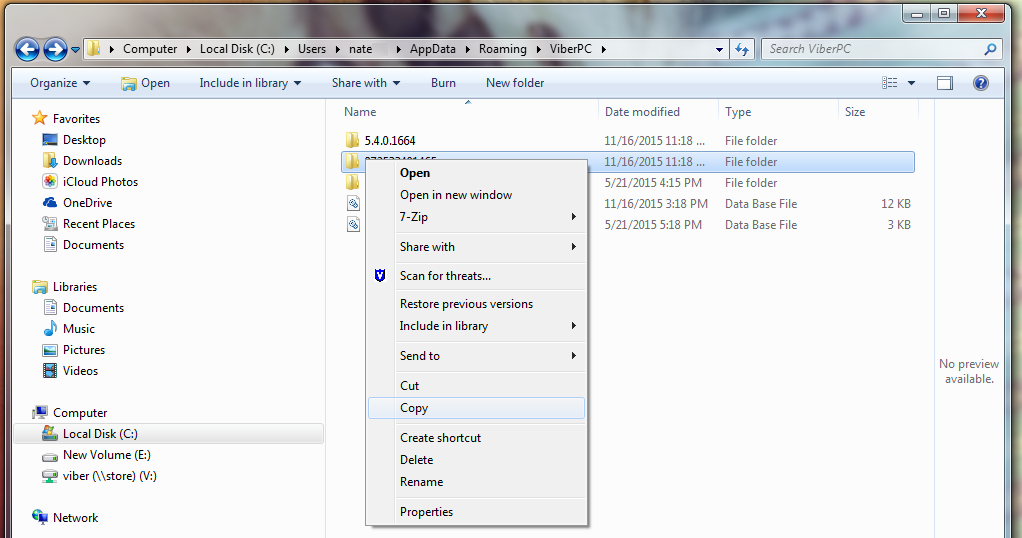Sort by Date modified column header
Viewport: 1022px width, 538px height.
[642, 112]
